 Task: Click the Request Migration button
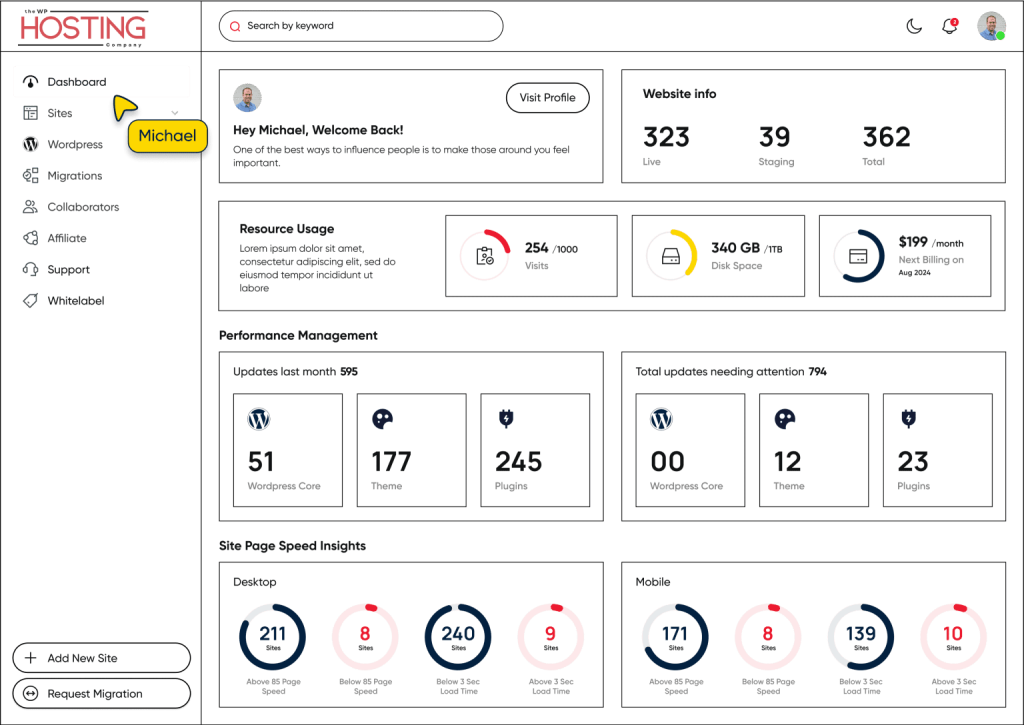click(101, 693)
